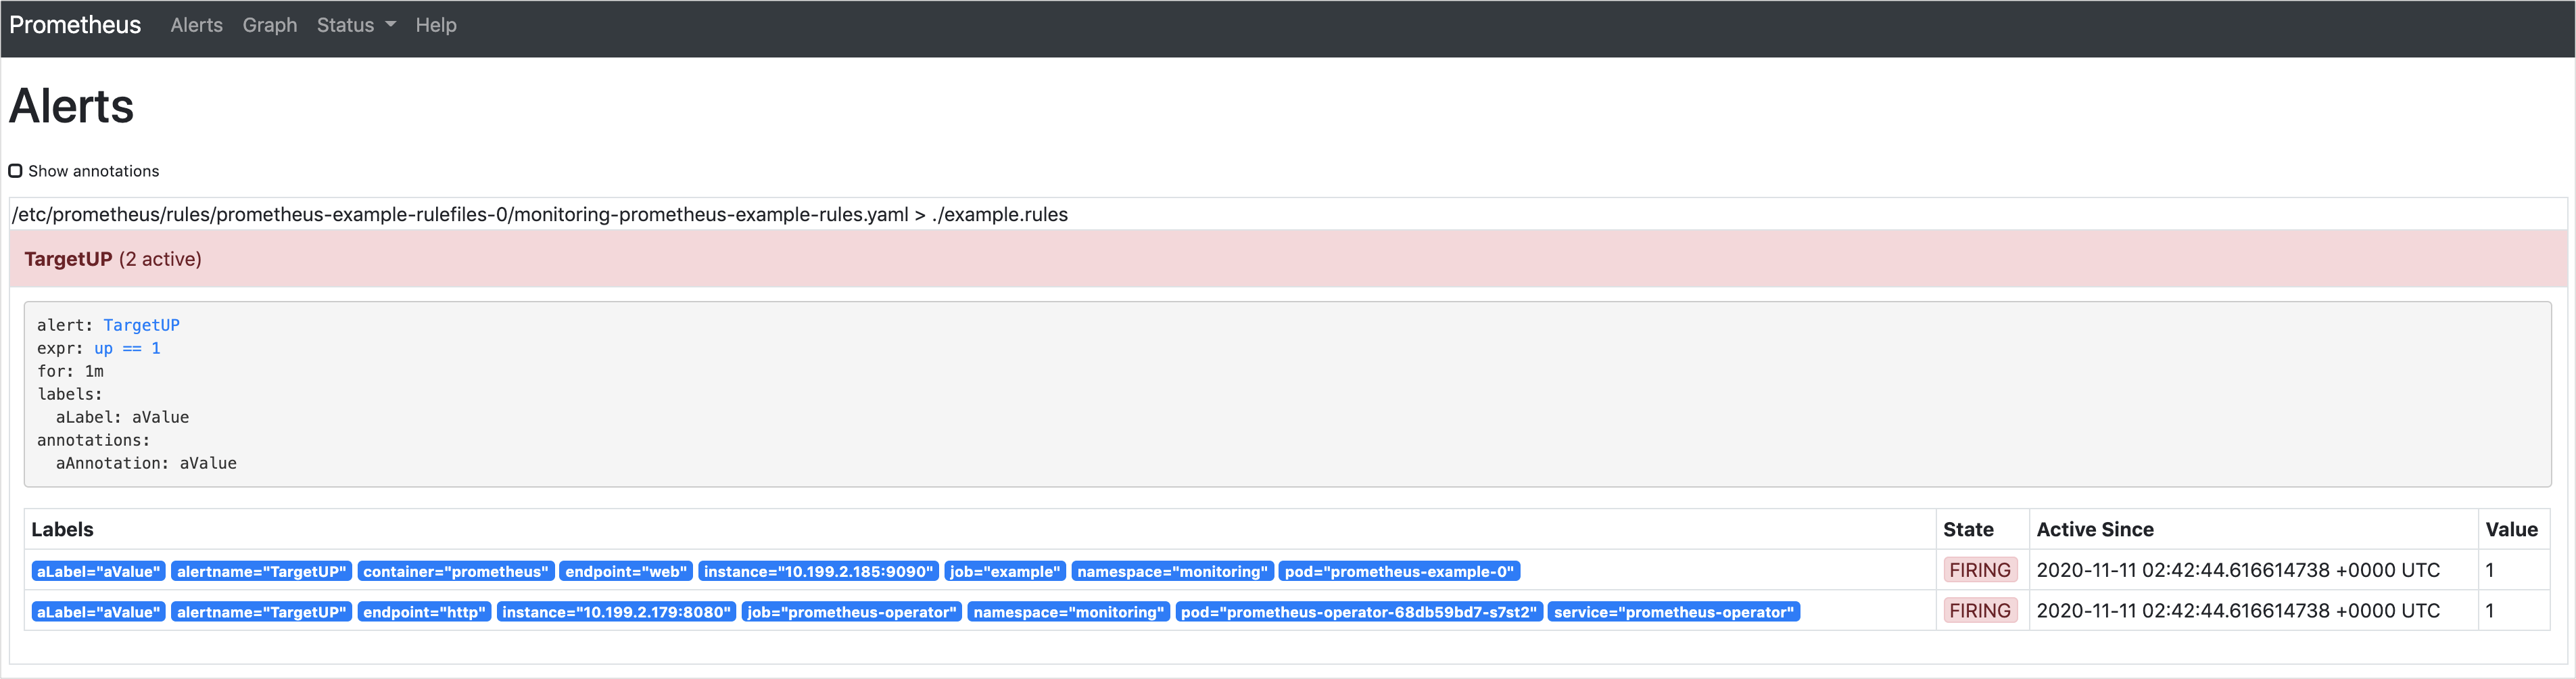Select the endpoint="web" label badge
Viewport: 2576px width, 679px height.
pyautogui.click(x=625, y=571)
